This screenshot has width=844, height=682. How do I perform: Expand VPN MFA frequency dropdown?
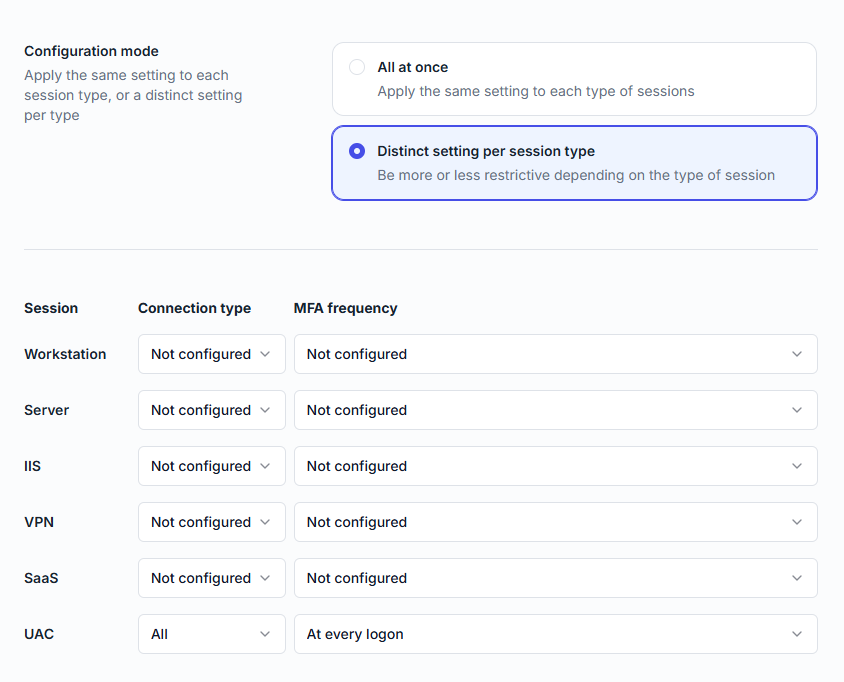pos(555,522)
